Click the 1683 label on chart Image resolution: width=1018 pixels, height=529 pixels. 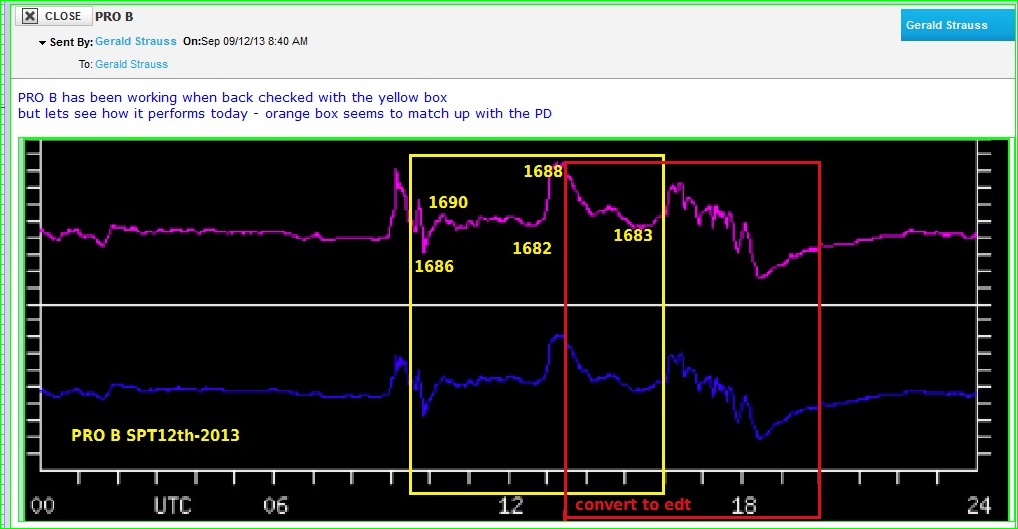(633, 235)
